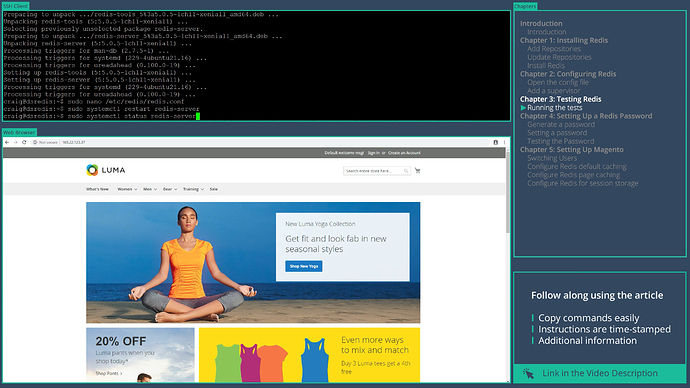Click the Luma logo
This screenshot has height=388, width=690.
click(106, 170)
